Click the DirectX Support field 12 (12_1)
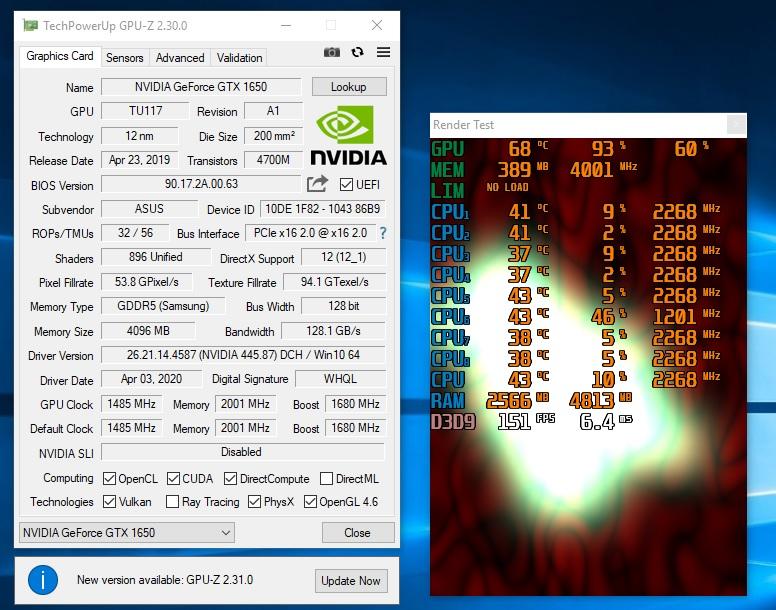The image size is (776, 610). 343,257
